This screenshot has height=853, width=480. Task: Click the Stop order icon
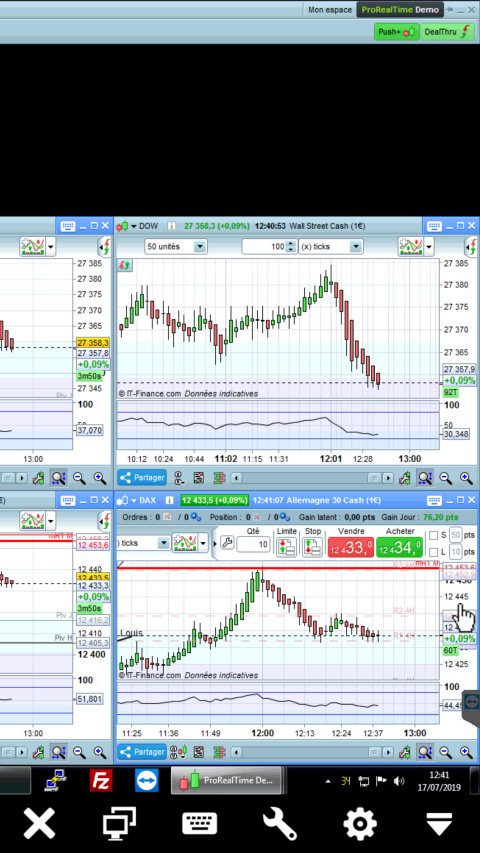click(x=312, y=546)
